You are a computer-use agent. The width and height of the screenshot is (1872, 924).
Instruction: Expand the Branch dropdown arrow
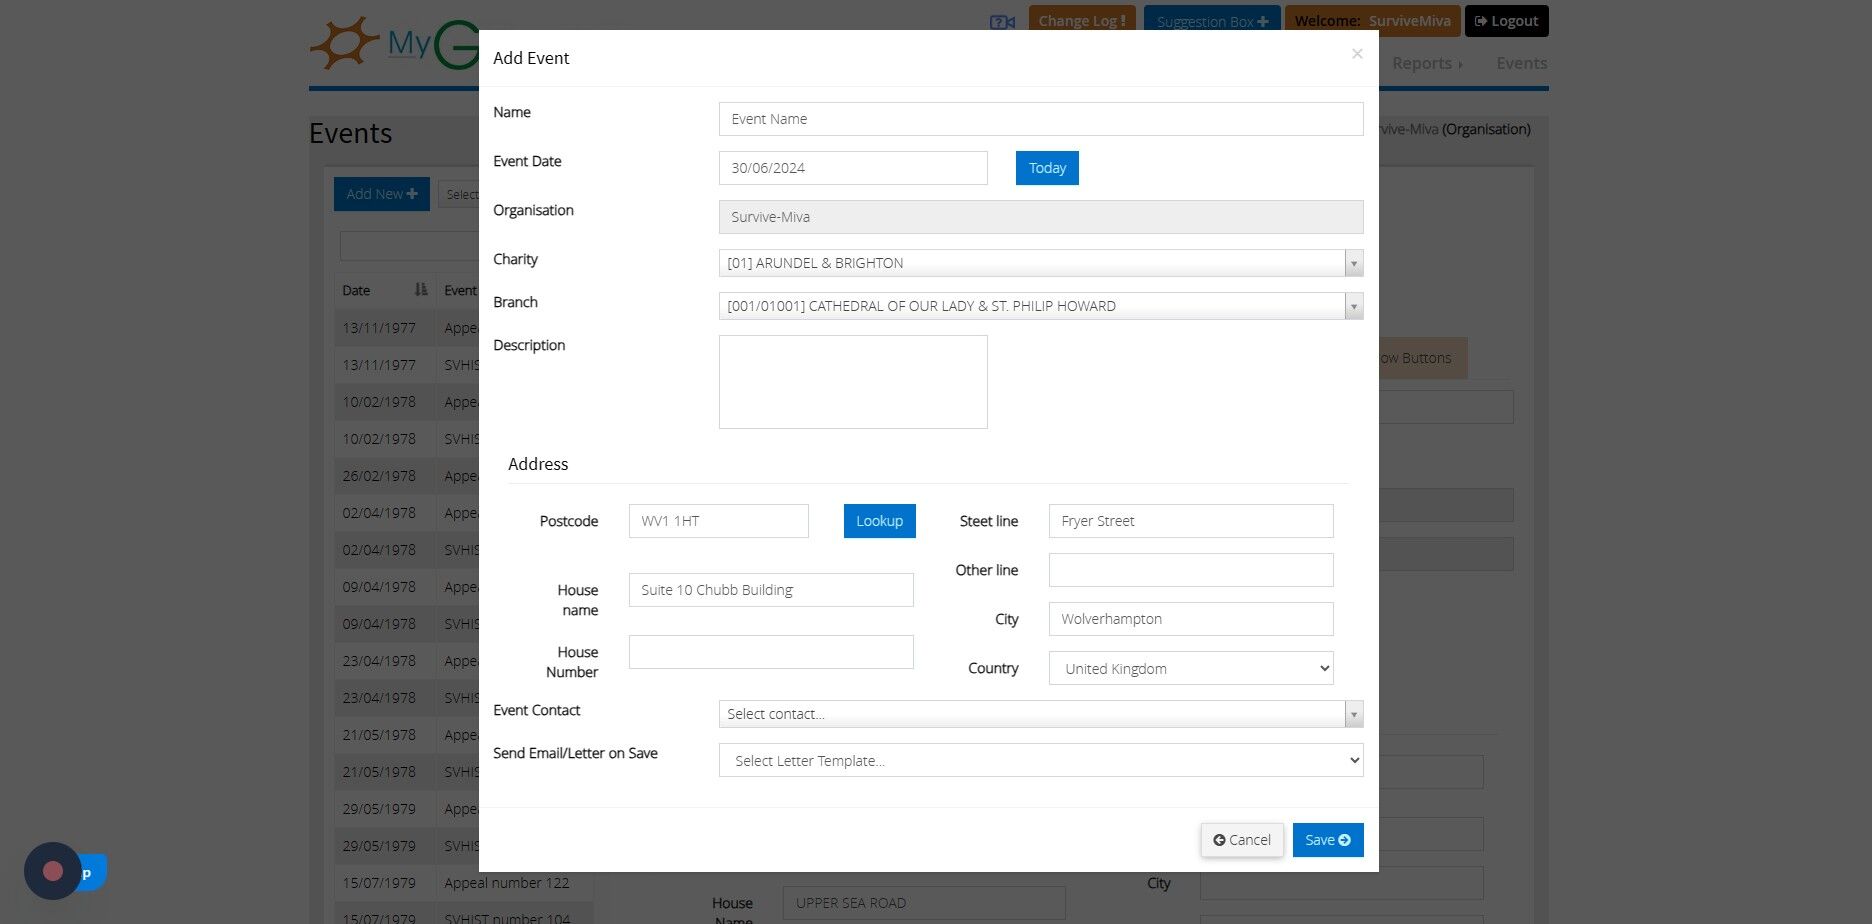click(1354, 307)
